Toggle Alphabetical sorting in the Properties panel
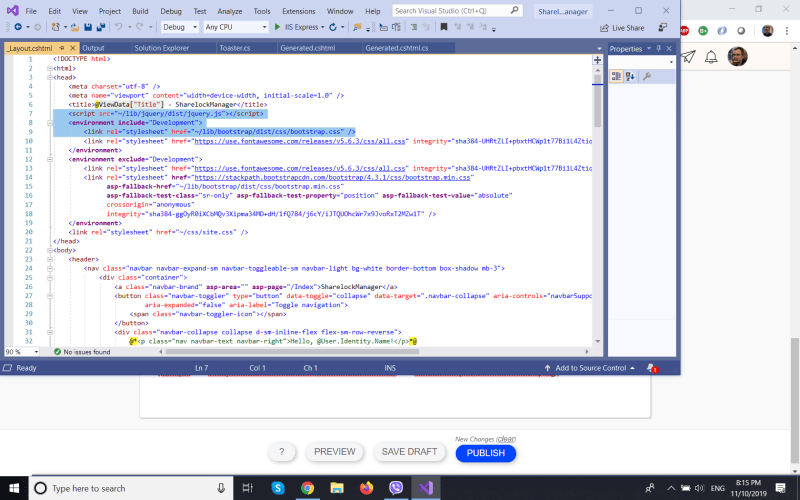The height and width of the screenshot is (500, 800). 630,77
